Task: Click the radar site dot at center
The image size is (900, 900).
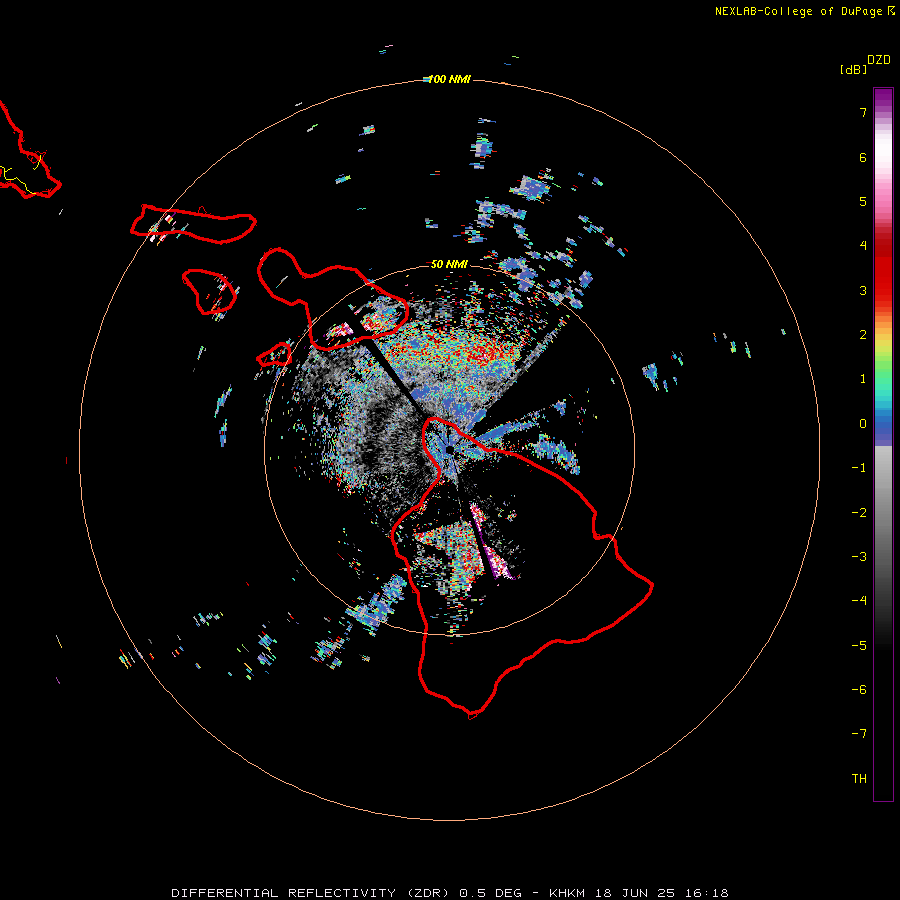Action: point(449,449)
